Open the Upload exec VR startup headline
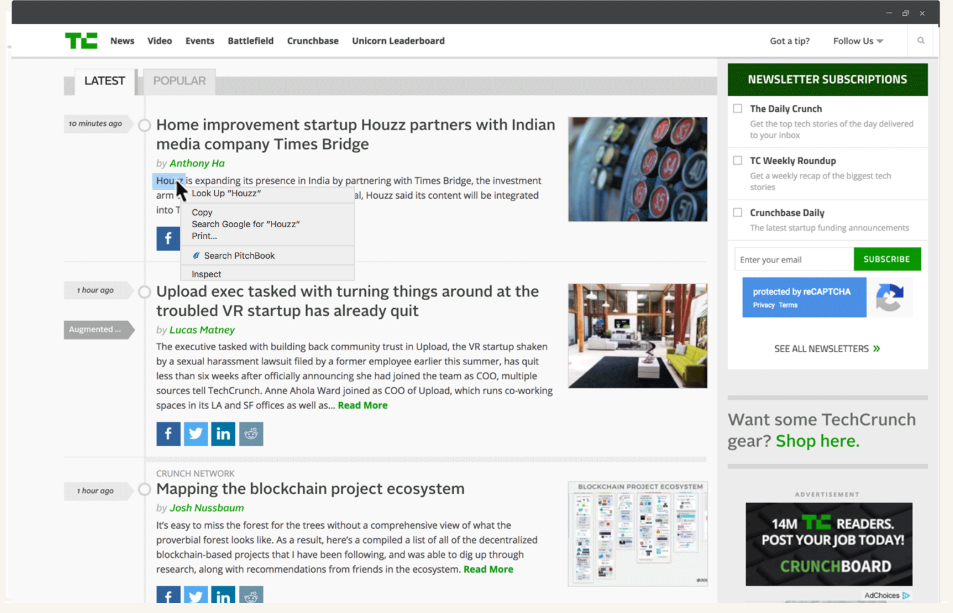The image size is (953, 613). pos(348,301)
